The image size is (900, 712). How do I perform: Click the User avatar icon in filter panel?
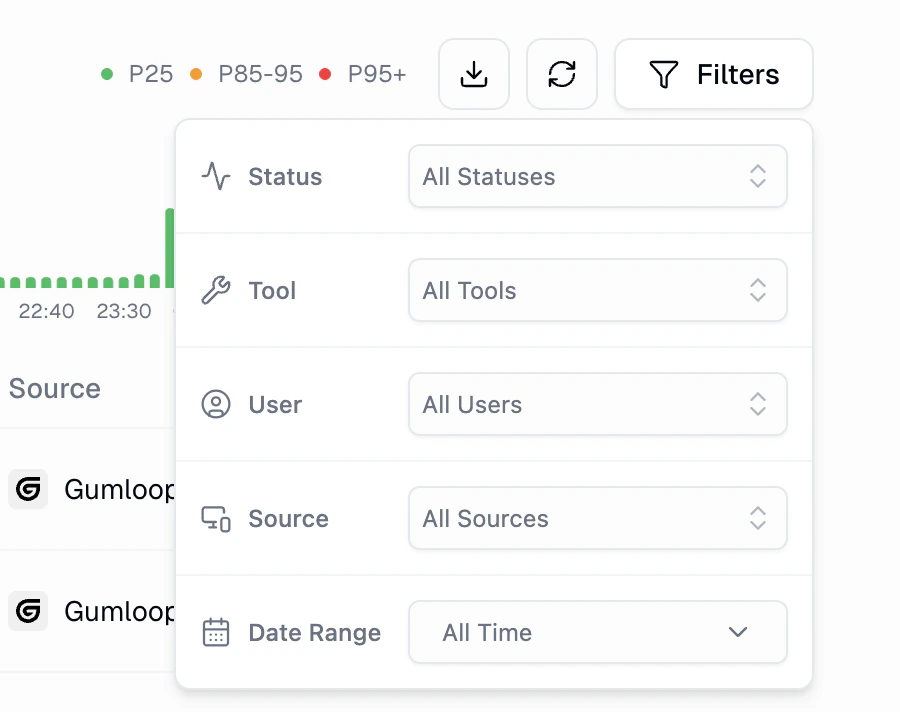[x=216, y=404]
